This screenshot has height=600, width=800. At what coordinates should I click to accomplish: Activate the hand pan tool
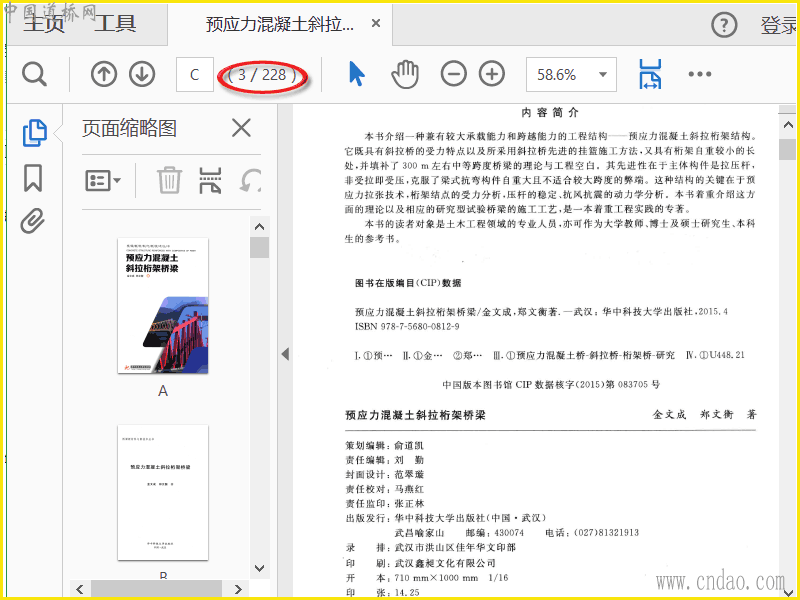(405, 74)
